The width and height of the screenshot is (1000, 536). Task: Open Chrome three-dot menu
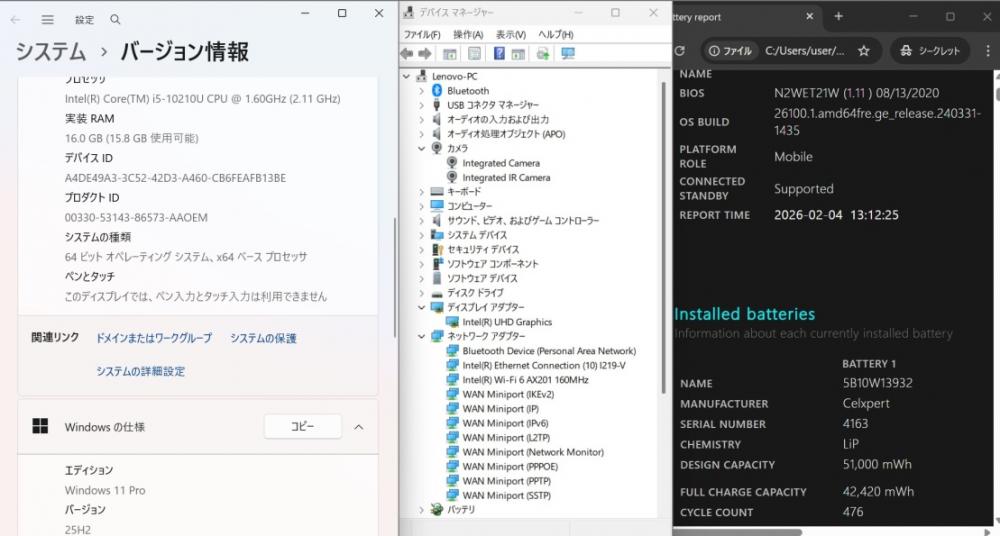988,50
